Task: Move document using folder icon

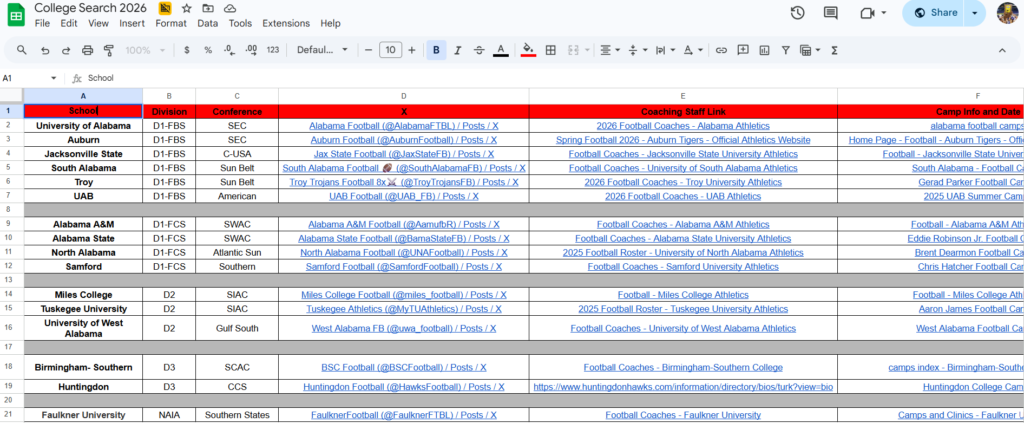Action: pyautogui.click(x=208, y=8)
